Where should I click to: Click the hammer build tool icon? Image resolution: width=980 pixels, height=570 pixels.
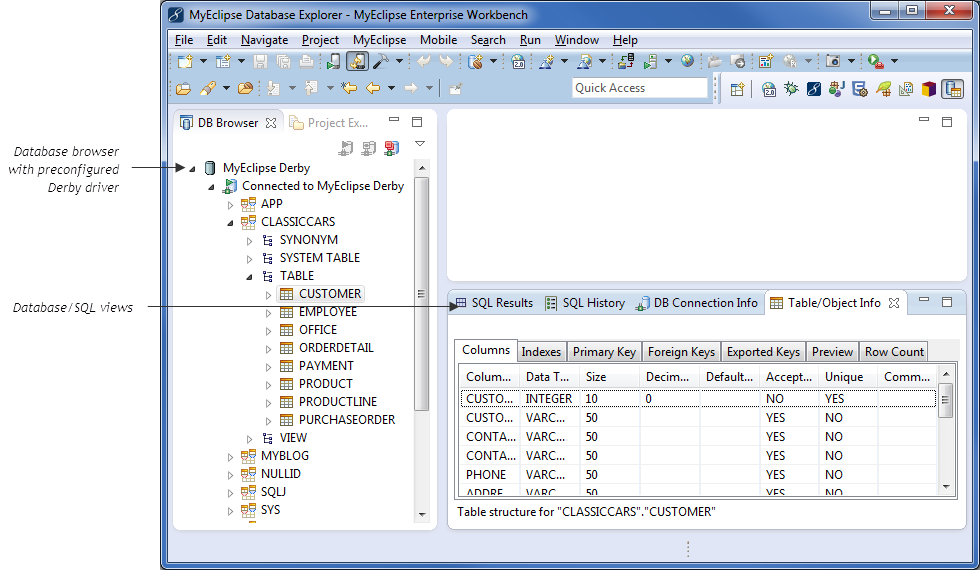(x=381, y=62)
